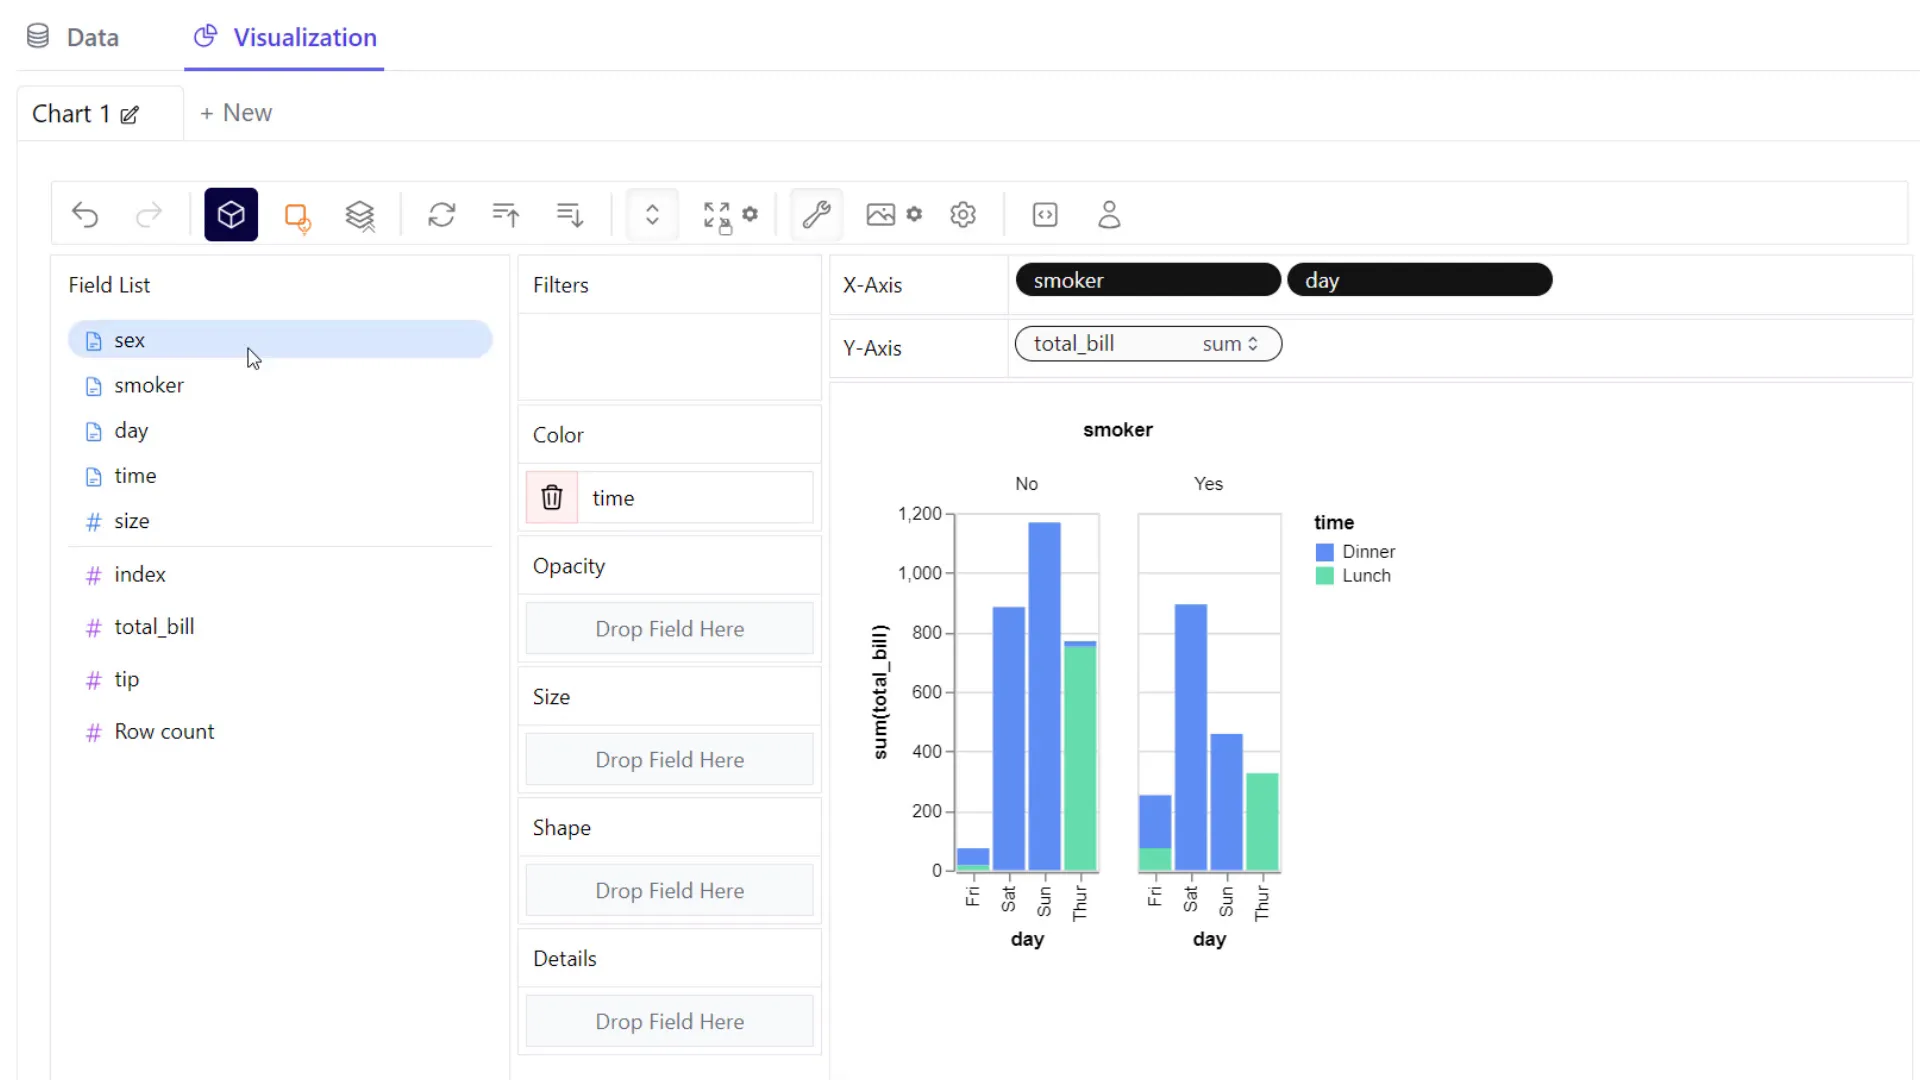The width and height of the screenshot is (1920, 1080).
Task: Select the descending sort icon
Action: (x=568, y=214)
